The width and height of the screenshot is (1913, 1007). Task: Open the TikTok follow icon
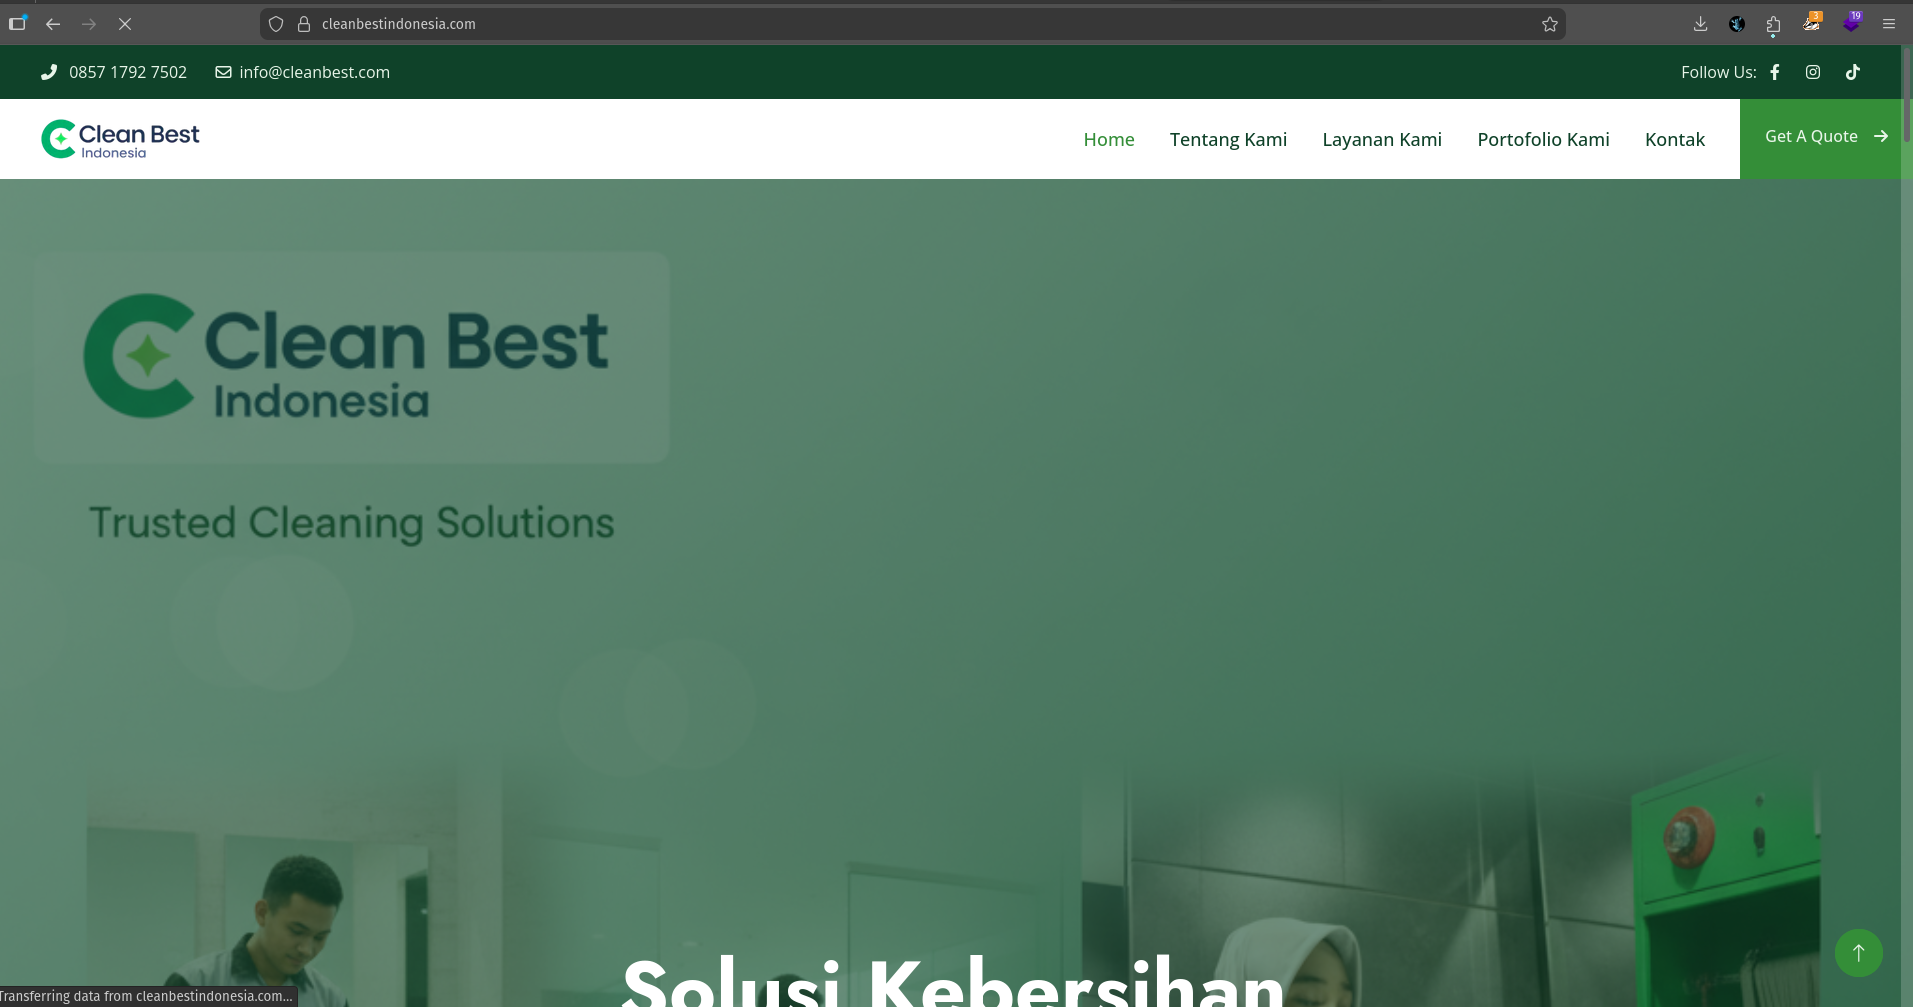(1853, 72)
